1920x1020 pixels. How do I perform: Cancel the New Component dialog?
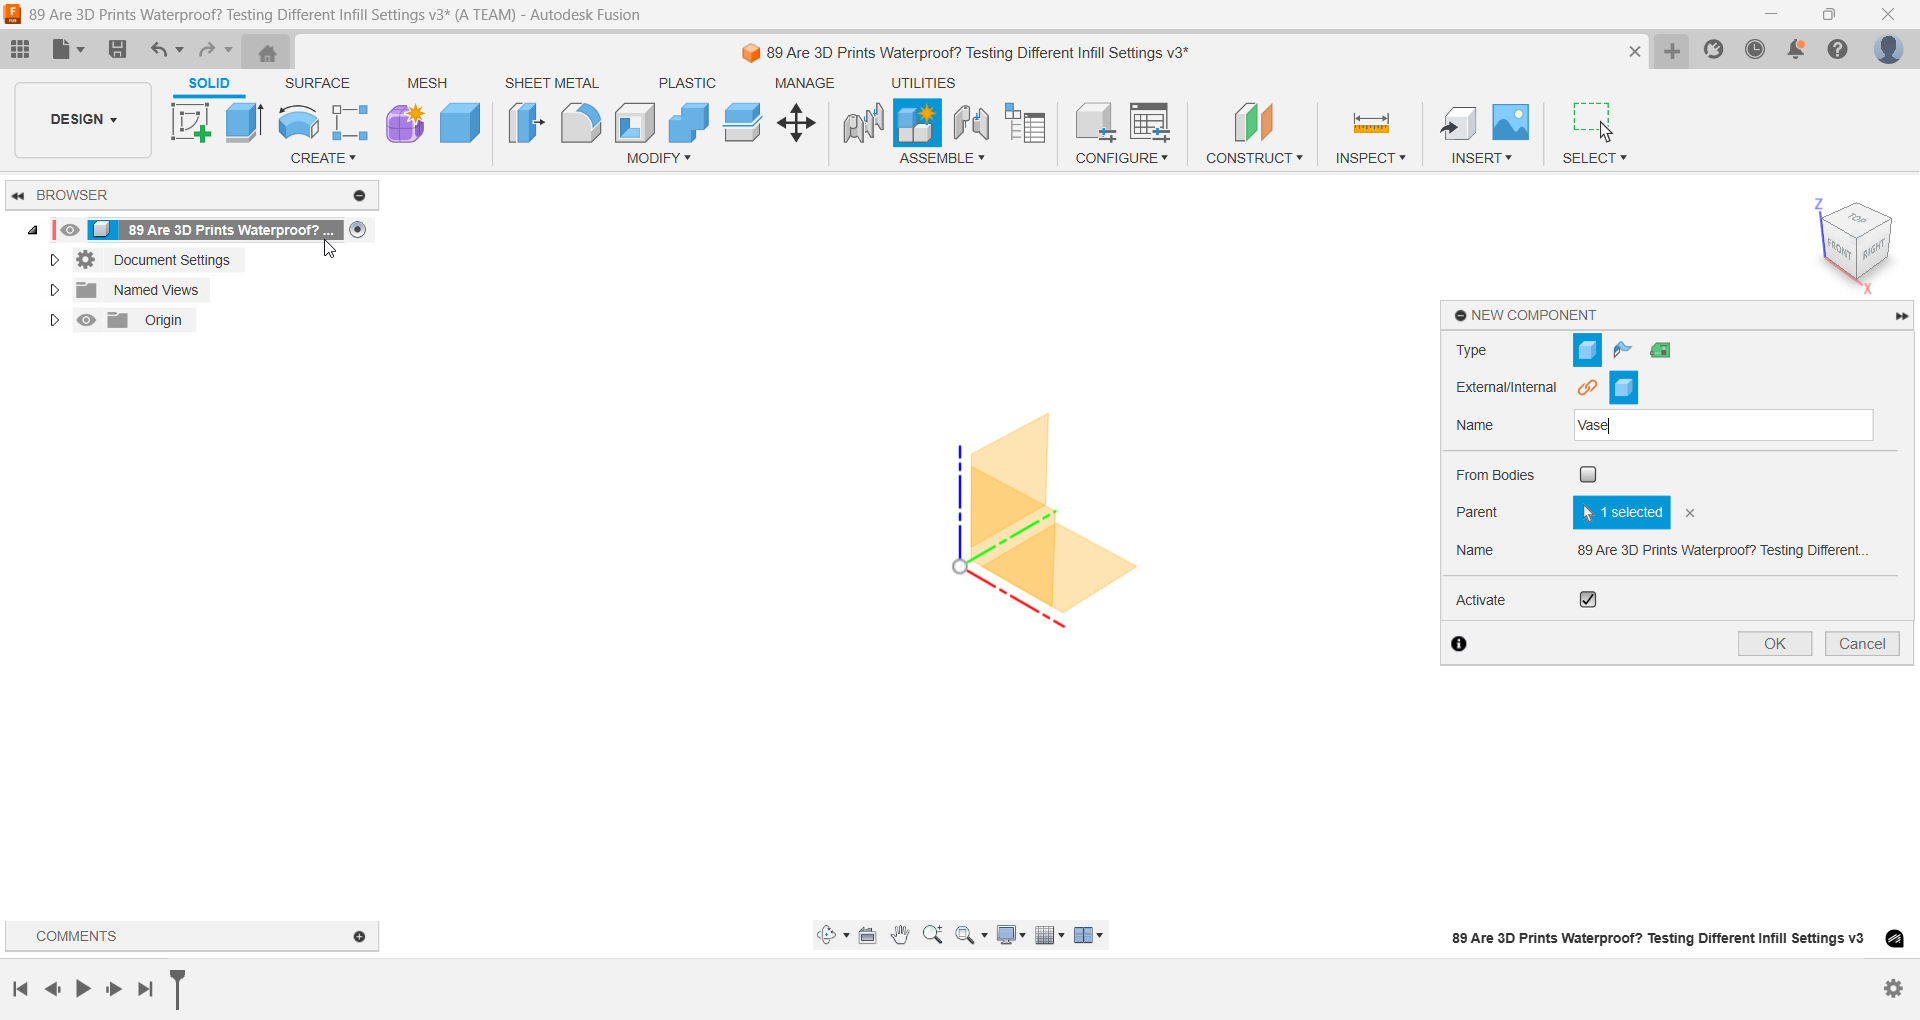point(1862,644)
